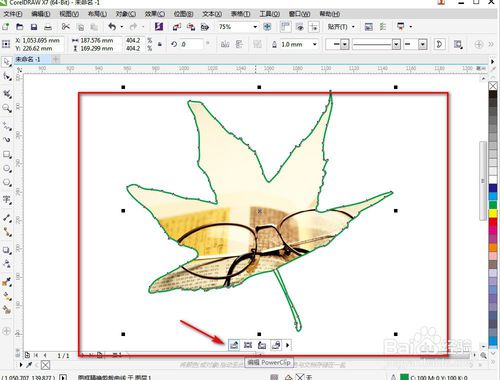Click the Publish to PDF icon
The image size is (500, 380).
click(x=205, y=27)
